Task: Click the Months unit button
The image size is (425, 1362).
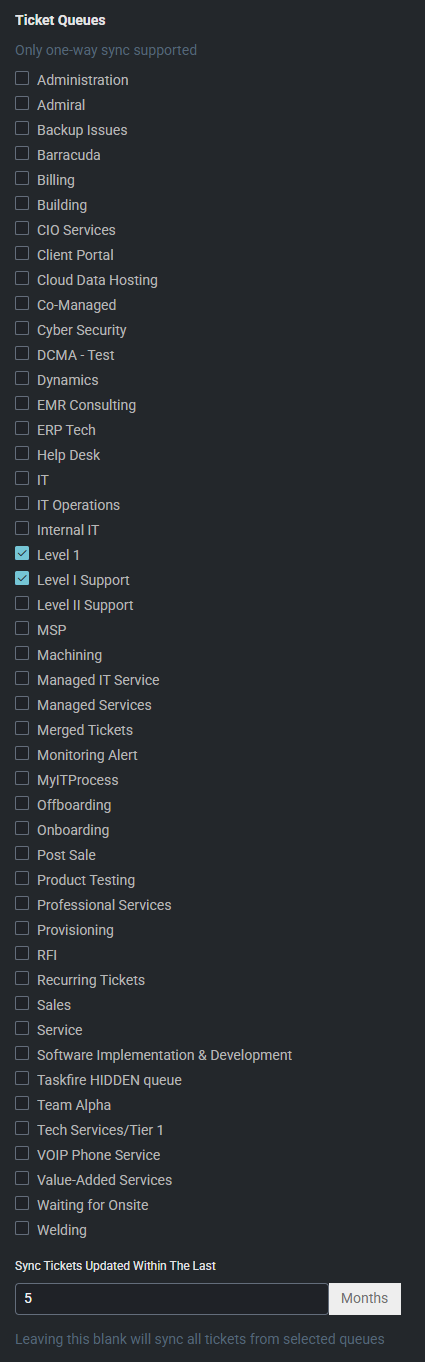Action: click(x=365, y=1299)
